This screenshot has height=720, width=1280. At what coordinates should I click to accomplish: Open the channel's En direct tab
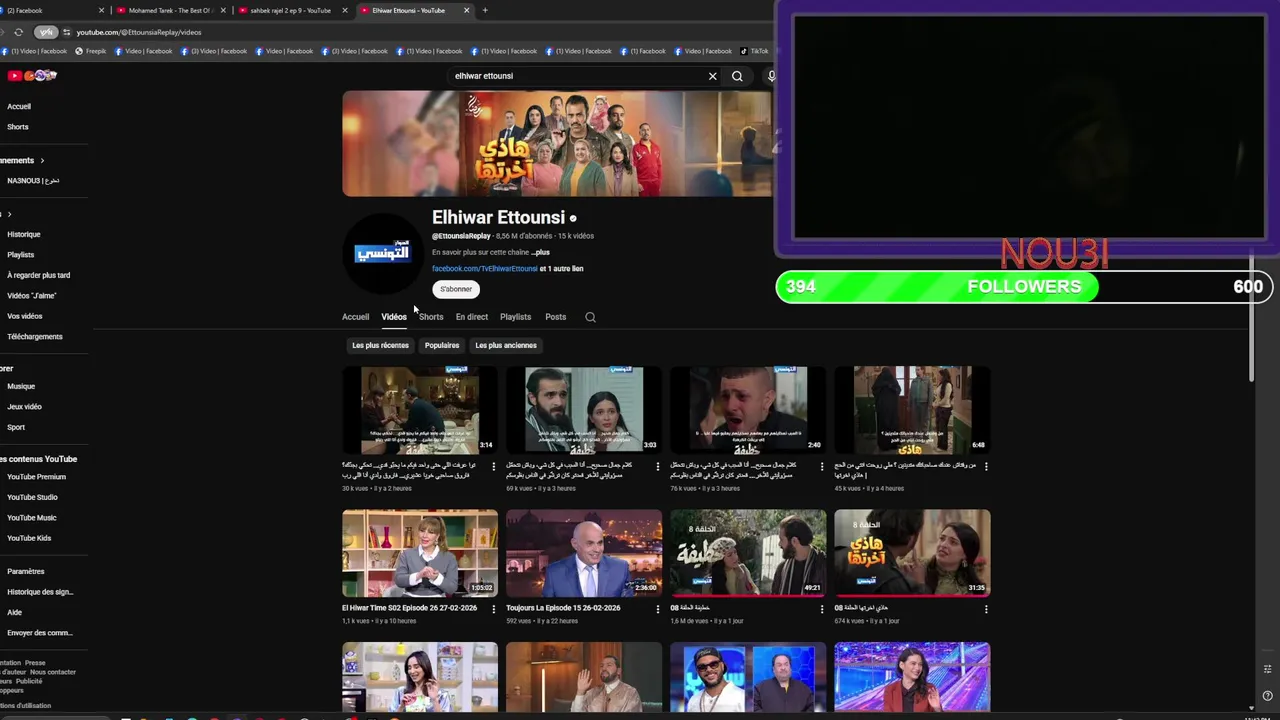[x=472, y=317]
